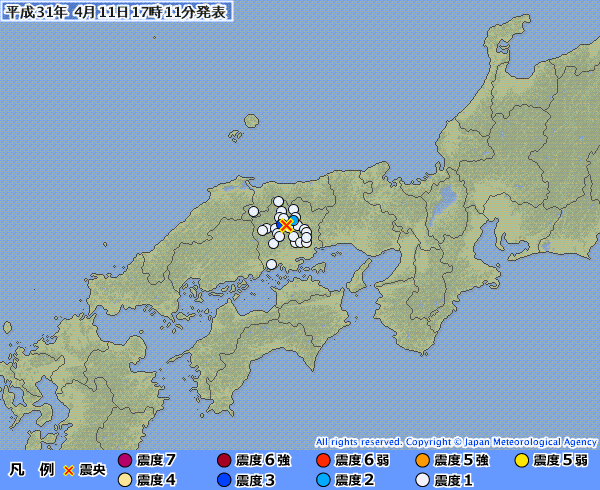The width and height of the screenshot is (600, 490).
Task: Select the intensity 3 blue legend circle
Action: 224,480
